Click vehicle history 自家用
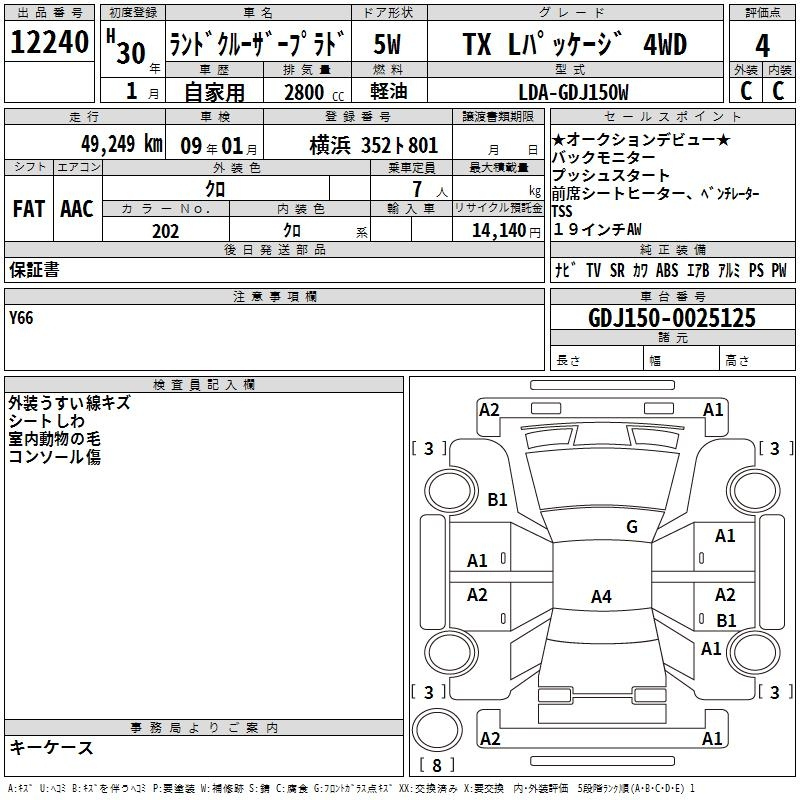The image size is (800, 800). coord(214,92)
